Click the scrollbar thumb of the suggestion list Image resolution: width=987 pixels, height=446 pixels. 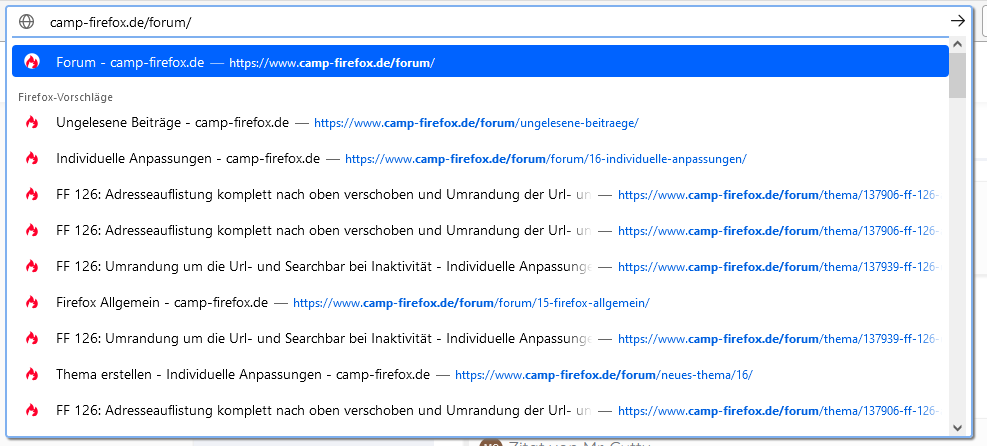click(x=958, y=76)
